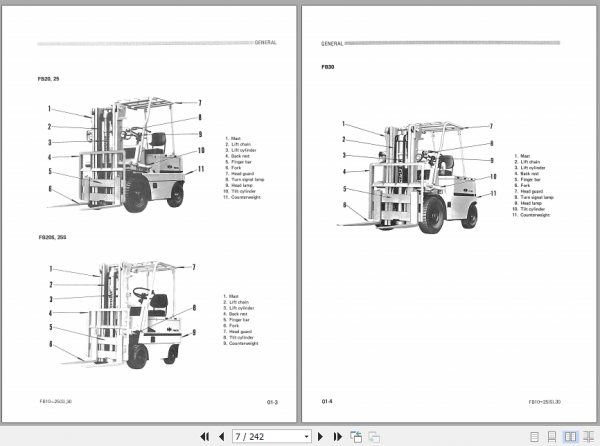Toggle two-page side-by-side view

click(570, 436)
